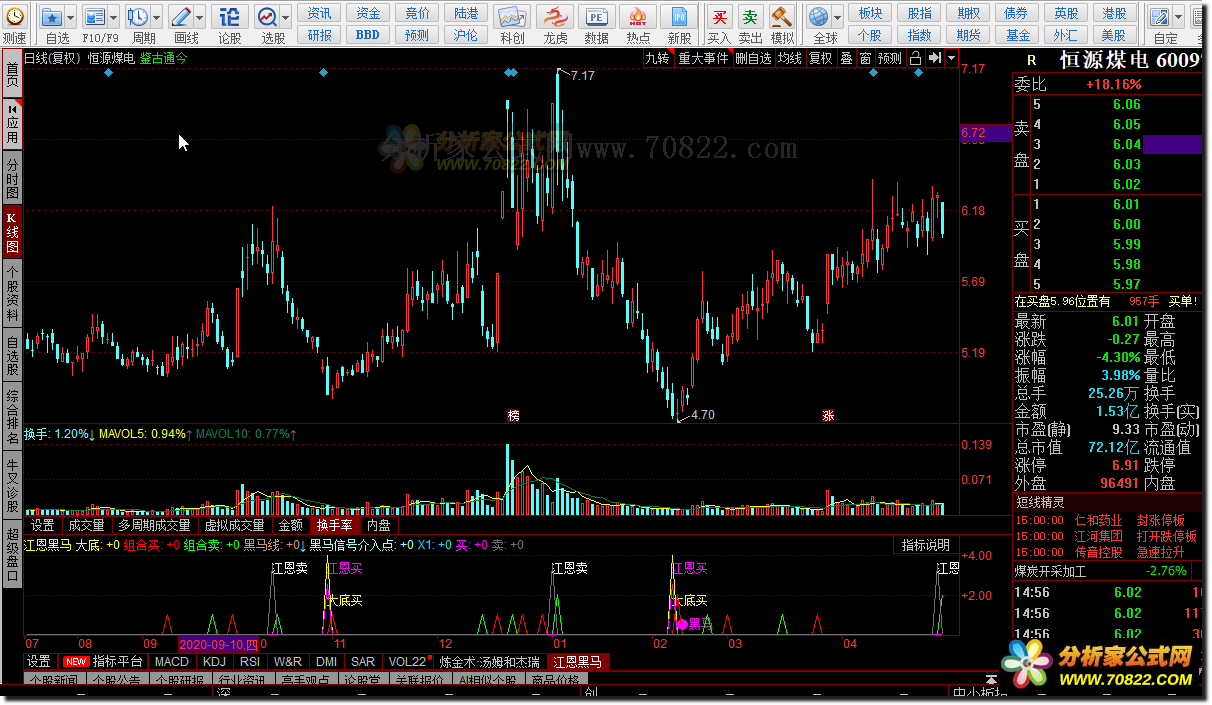Image resolution: width=1212 pixels, height=705 pixels.
Task: Open the 论股 stock discussion icon
Action: [x=230, y=17]
